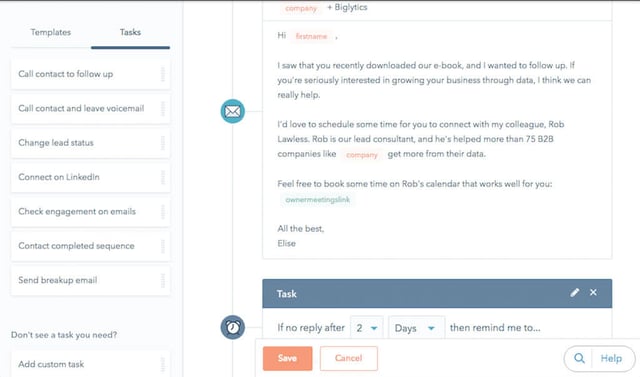Screen dimensions: 640x377
Task: Click the alarm clock task step icon
Action: [x=233, y=327]
